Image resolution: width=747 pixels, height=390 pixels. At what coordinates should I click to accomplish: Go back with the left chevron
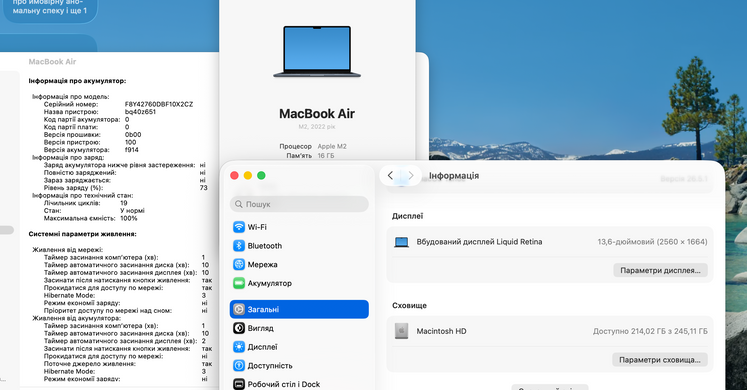tap(390, 176)
